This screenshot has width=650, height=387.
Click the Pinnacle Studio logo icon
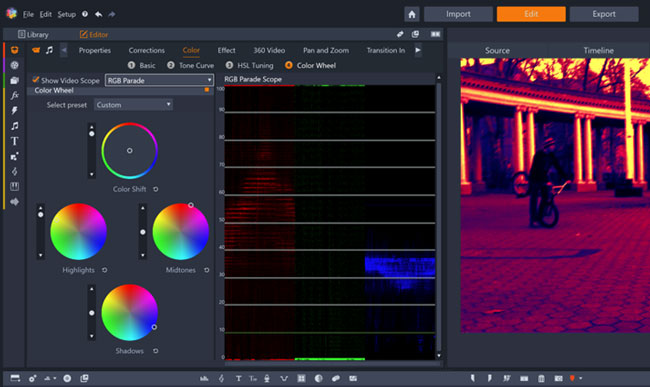(12, 13)
